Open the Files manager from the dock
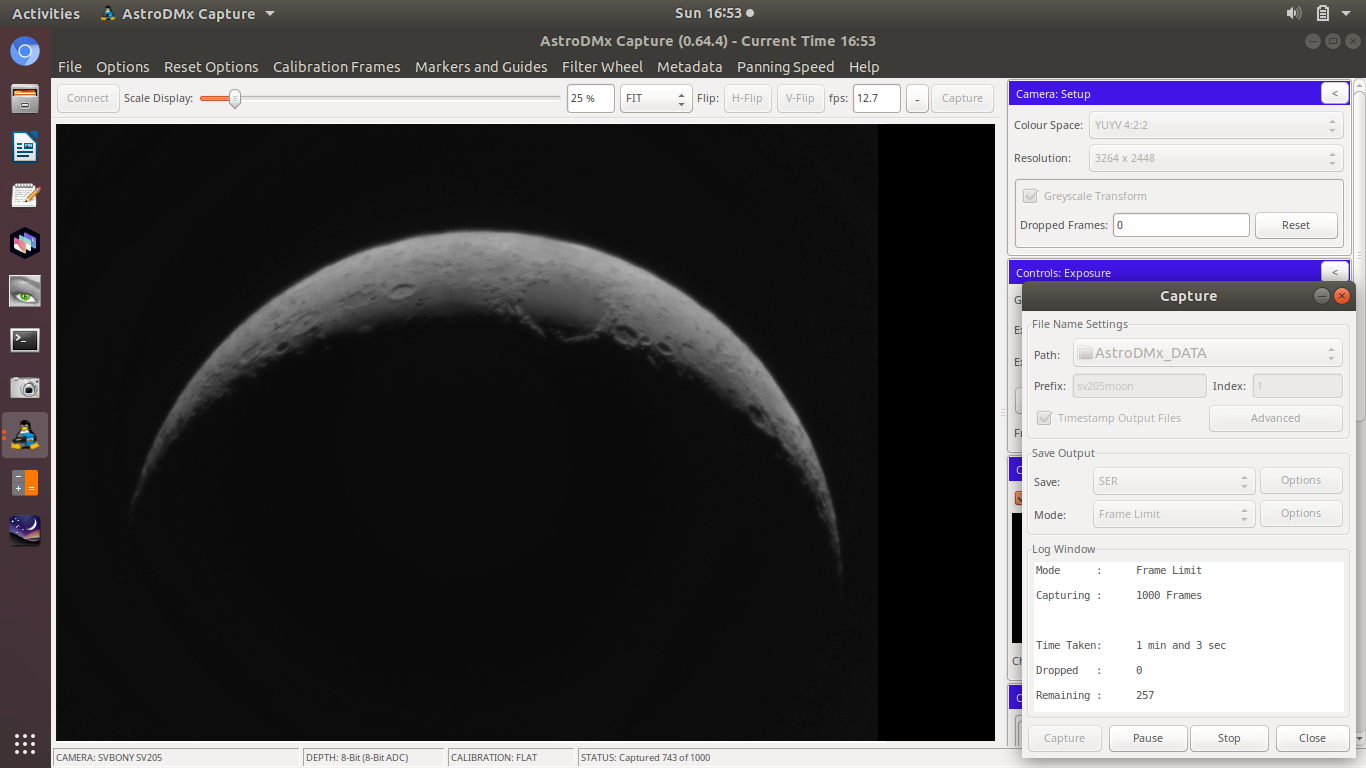The image size is (1366, 768). [24, 99]
